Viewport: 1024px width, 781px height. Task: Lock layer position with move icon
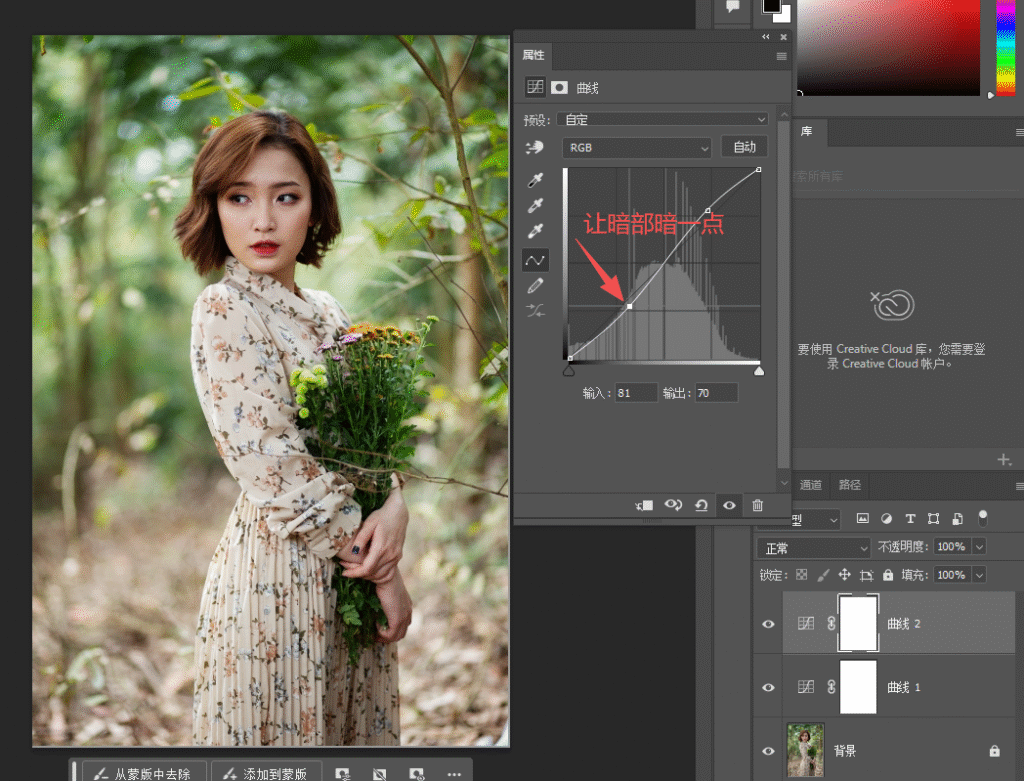pos(844,575)
